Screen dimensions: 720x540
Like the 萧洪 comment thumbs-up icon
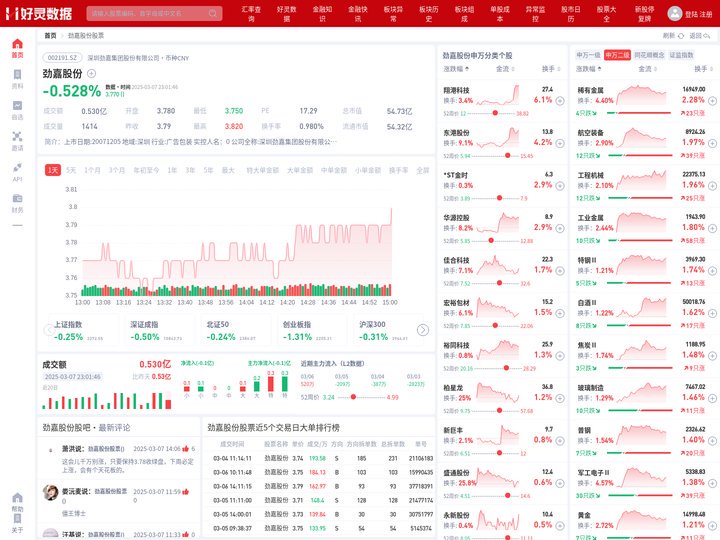(x=186, y=449)
